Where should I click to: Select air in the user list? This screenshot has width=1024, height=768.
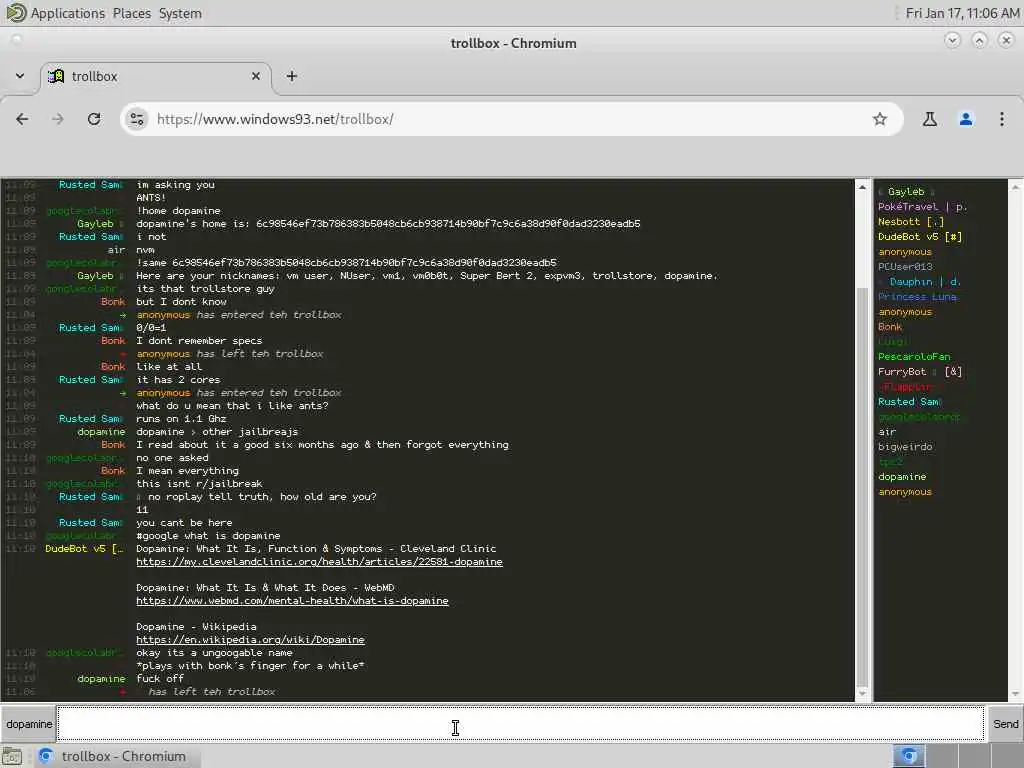point(887,432)
